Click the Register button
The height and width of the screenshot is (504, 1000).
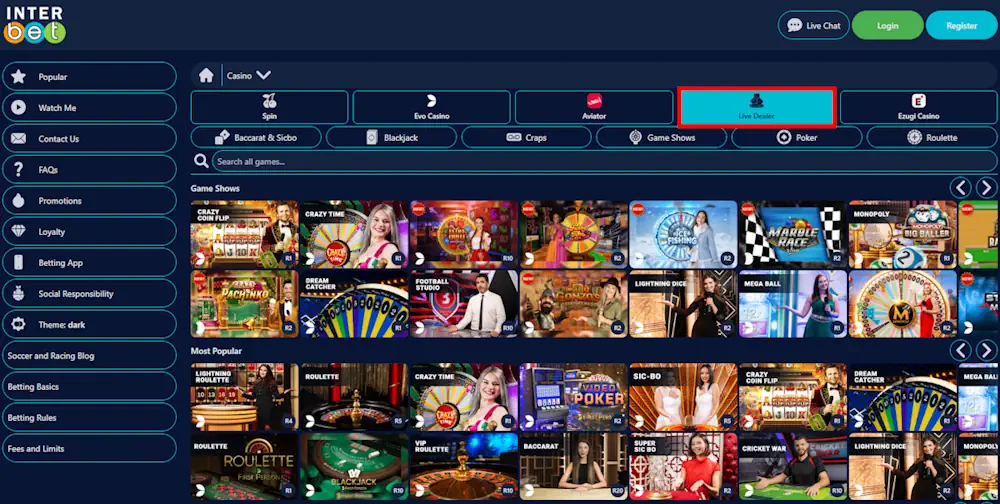pos(961,26)
